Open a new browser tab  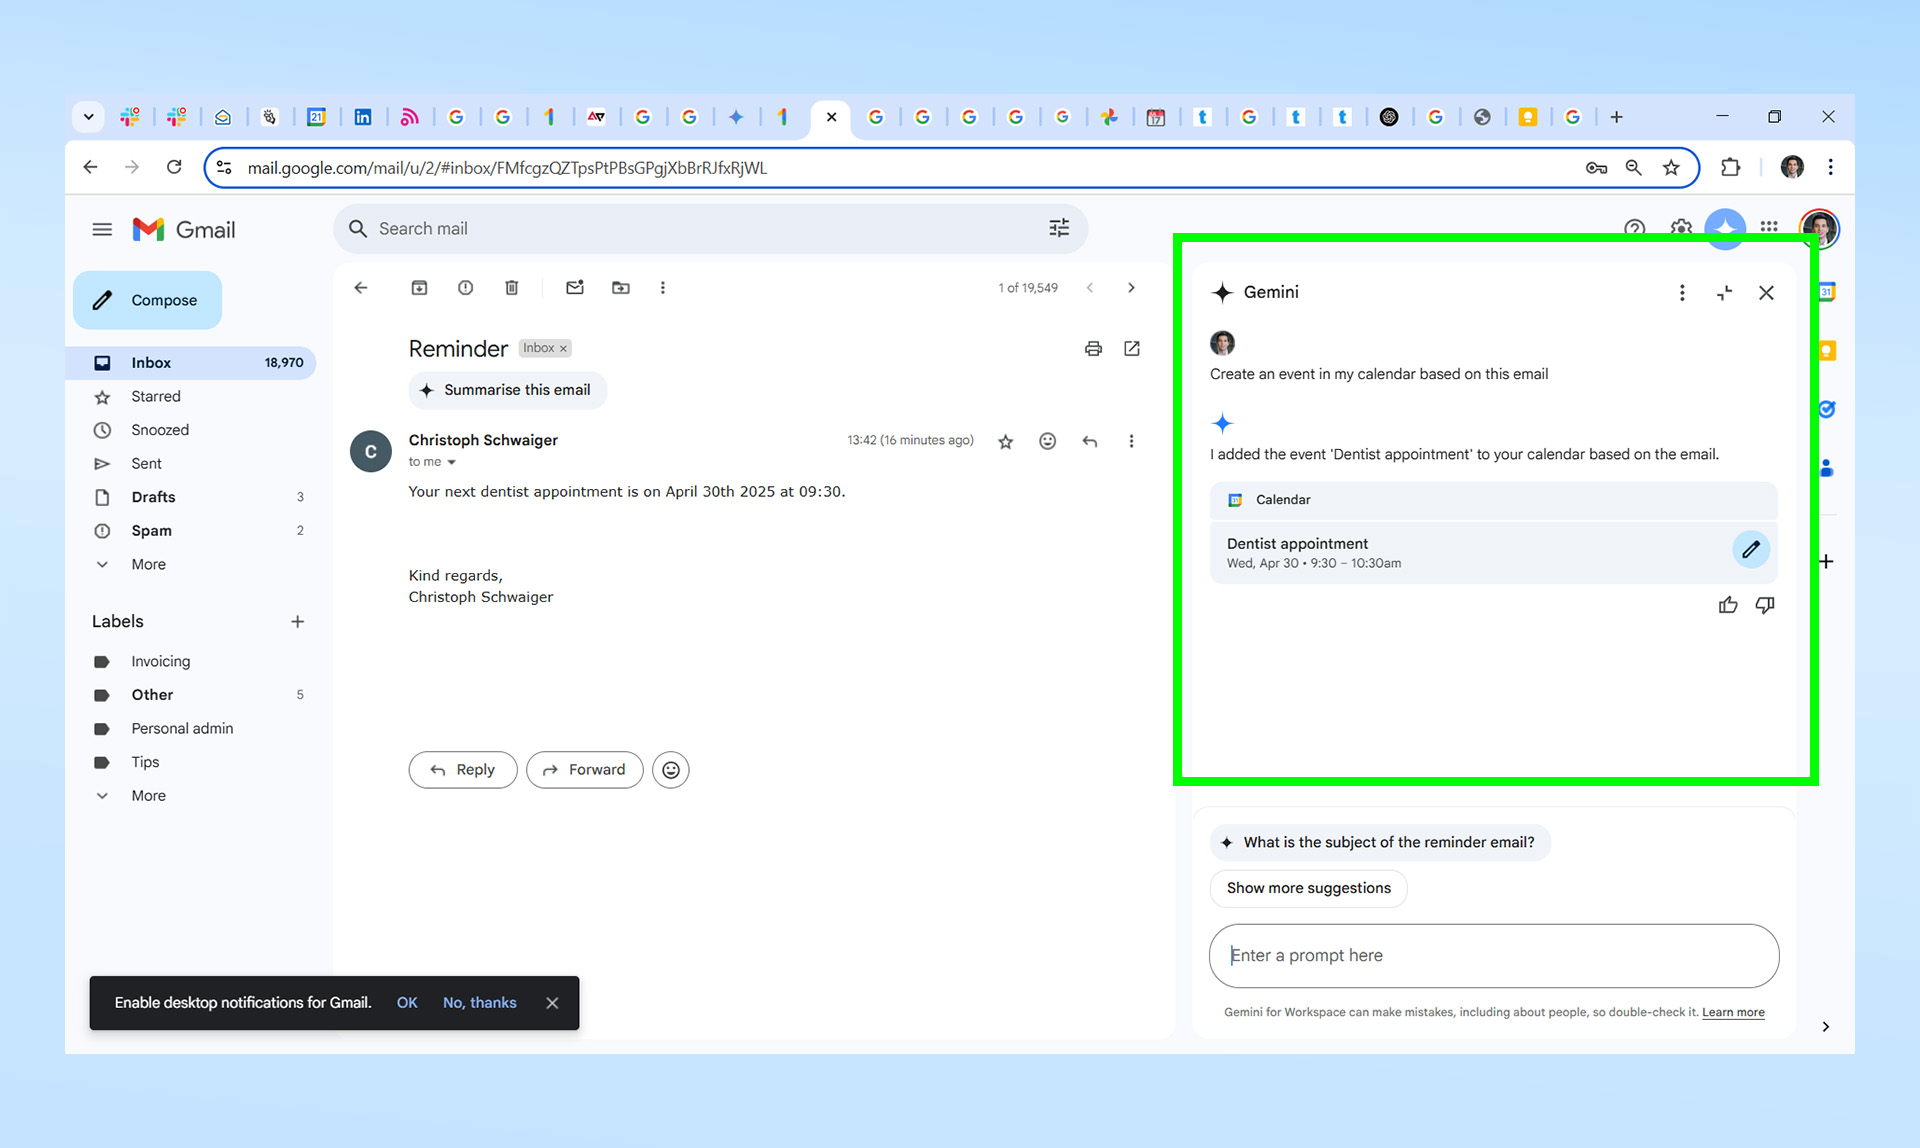pyautogui.click(x=1616, y=117)
